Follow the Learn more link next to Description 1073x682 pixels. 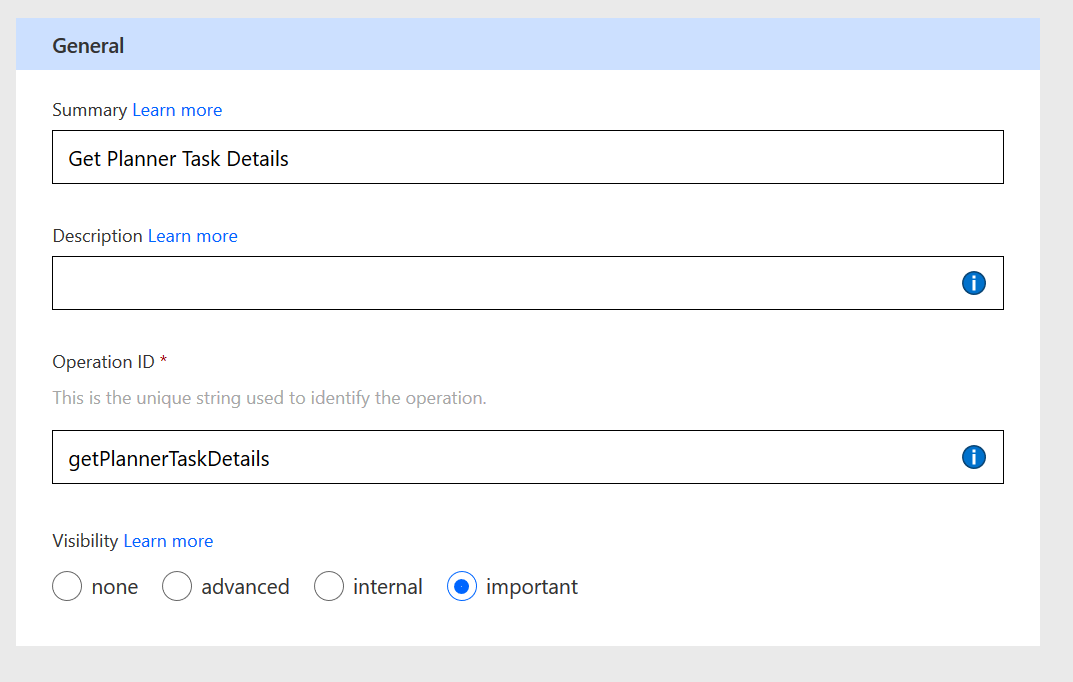tap(193, 236)
